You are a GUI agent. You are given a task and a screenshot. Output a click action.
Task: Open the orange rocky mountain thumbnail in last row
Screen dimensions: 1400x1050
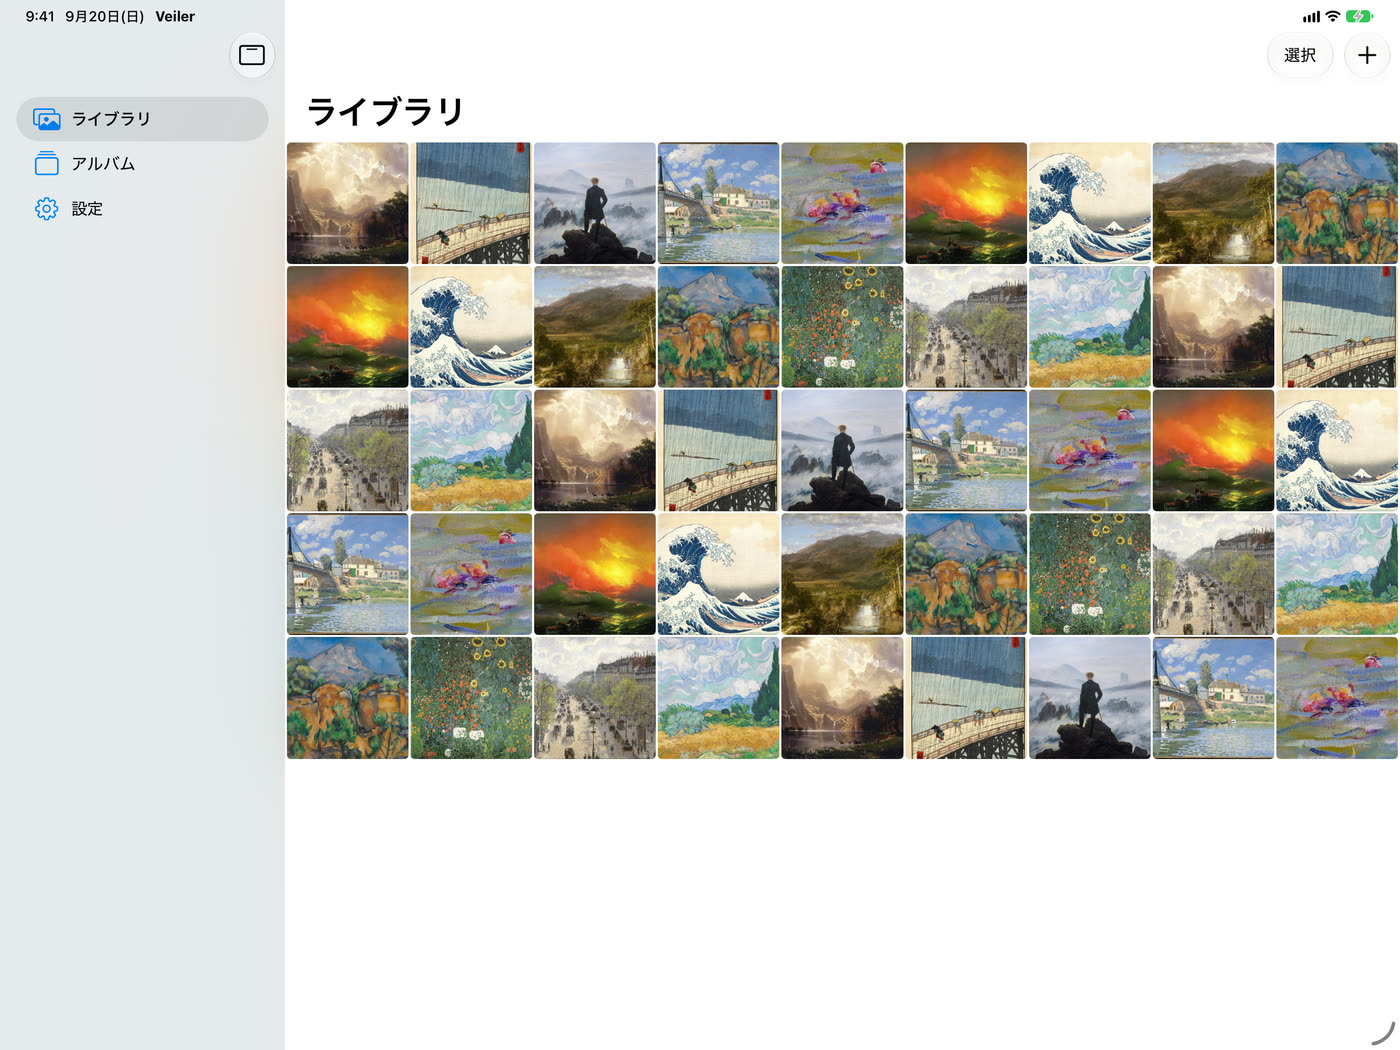(348, 698)
